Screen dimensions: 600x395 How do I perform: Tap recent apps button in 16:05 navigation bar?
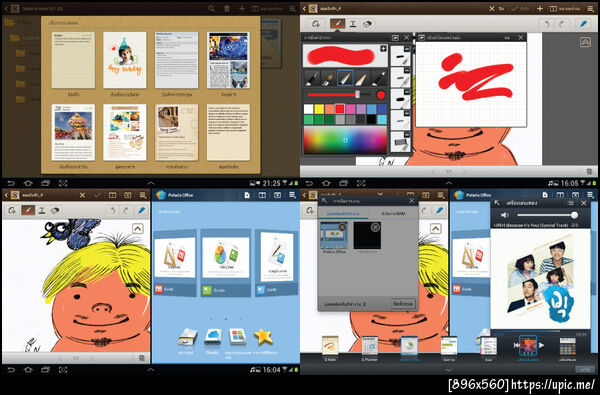pos(343,183)
